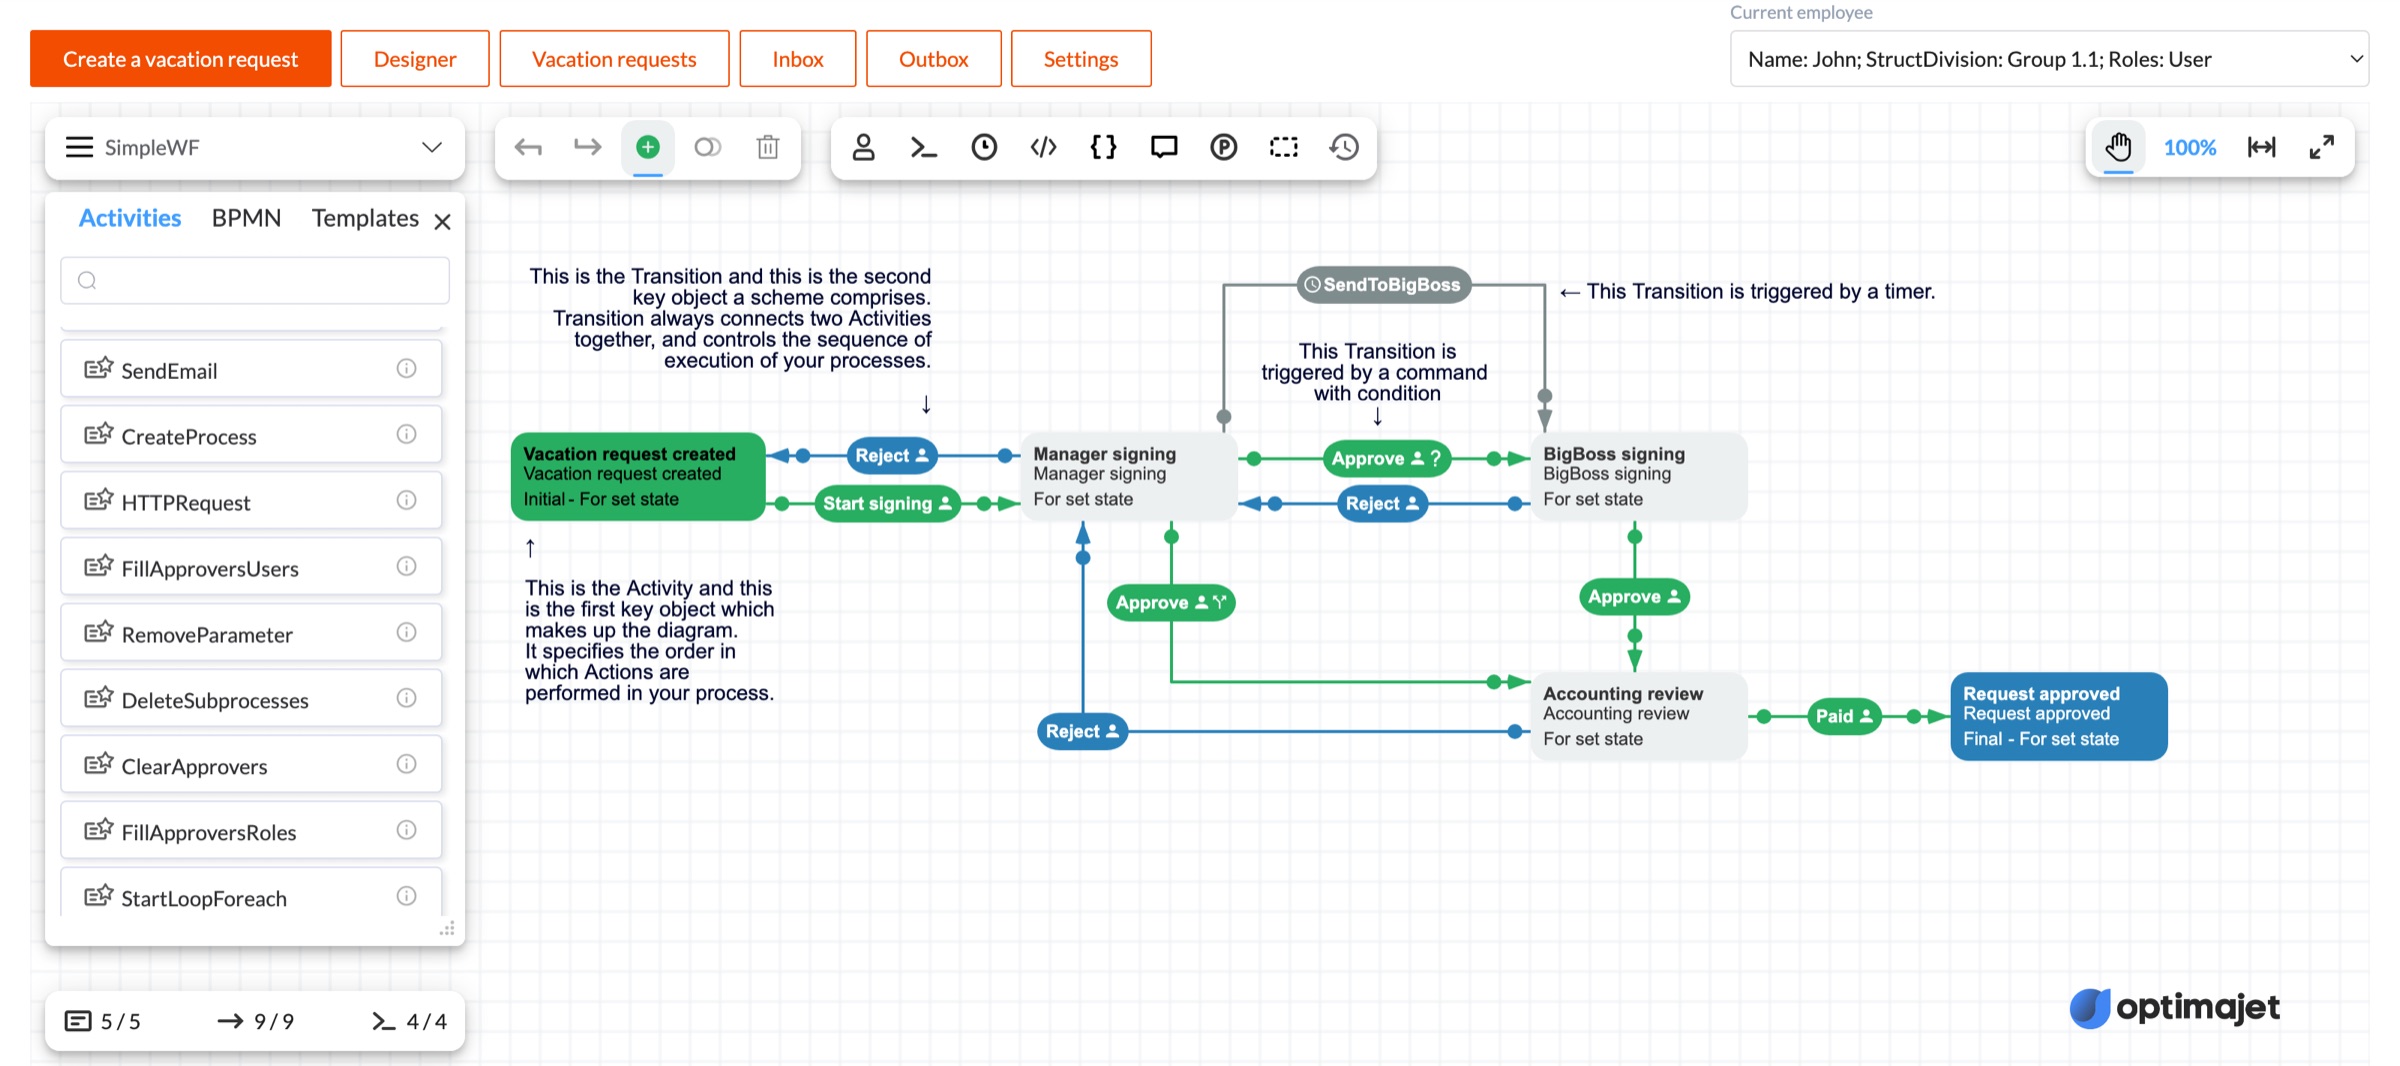Click the fit-to-width icon
The image size is (2400, 1066).
2262,148
